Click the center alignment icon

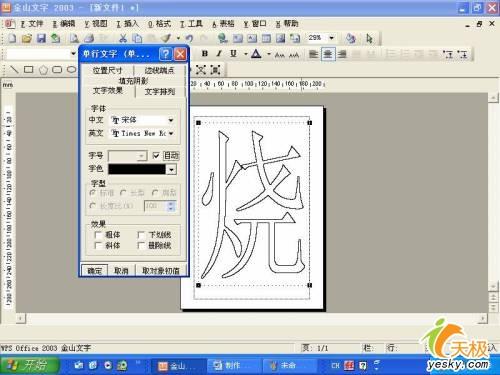(x=328, y=54)
